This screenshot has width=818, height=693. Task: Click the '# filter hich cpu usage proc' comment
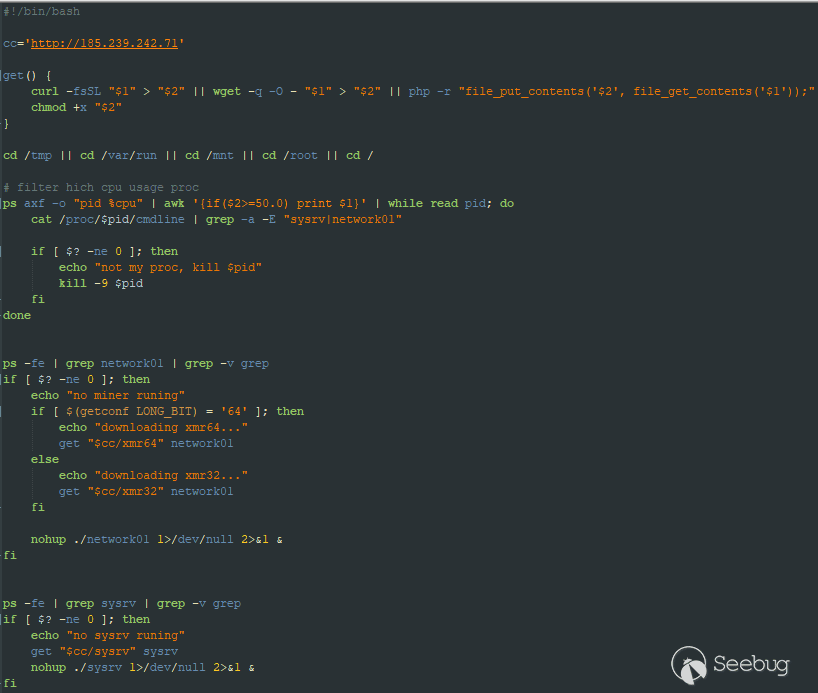click(x=101, y=187)
